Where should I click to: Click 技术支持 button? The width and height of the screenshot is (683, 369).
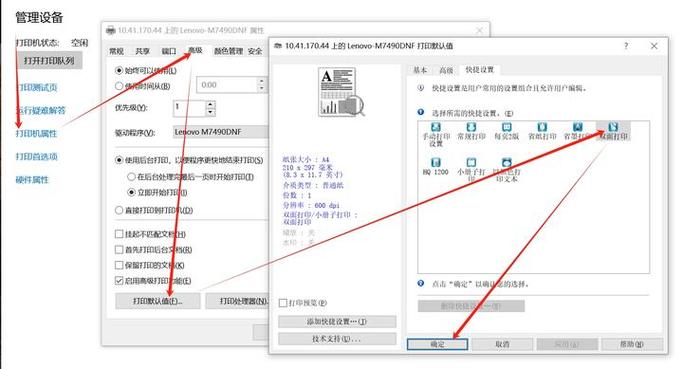pyautogui.click(x=337, y=339)
